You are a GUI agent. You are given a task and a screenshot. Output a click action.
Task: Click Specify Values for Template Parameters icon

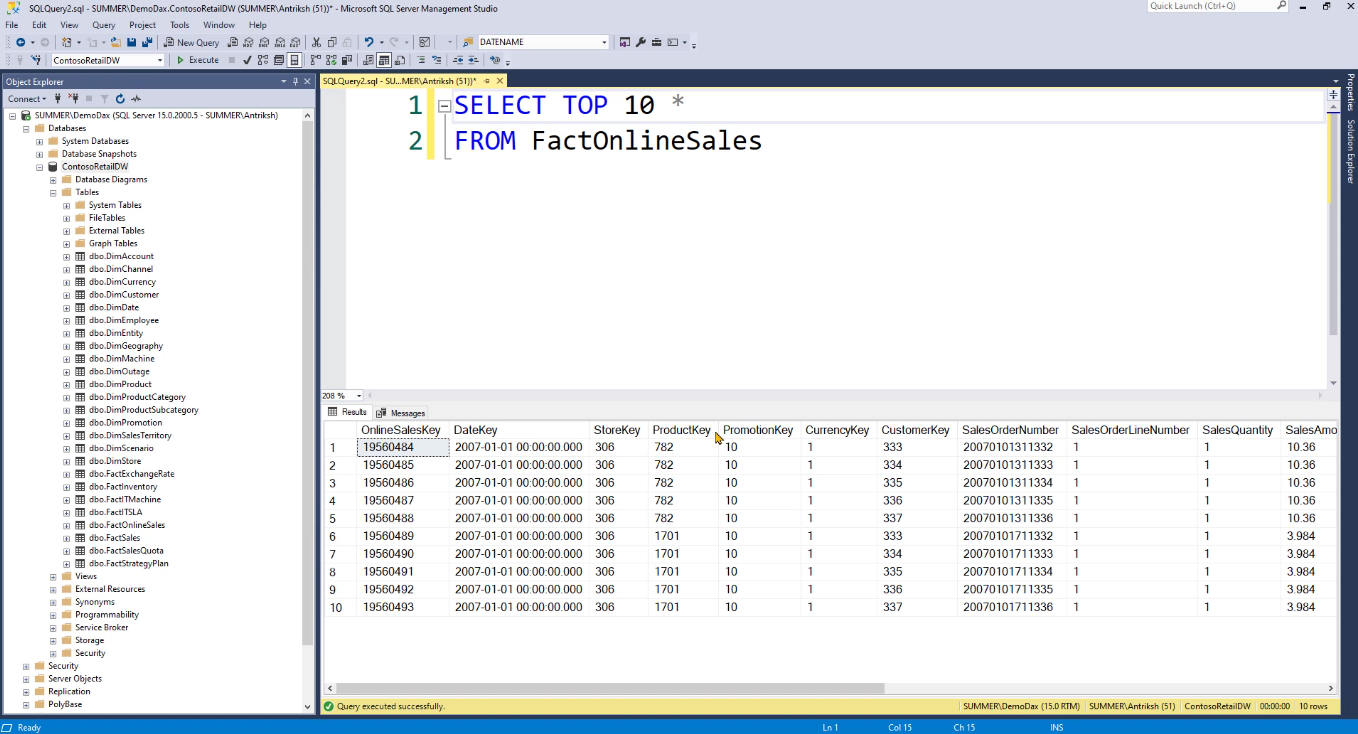[x=495, y=60]
